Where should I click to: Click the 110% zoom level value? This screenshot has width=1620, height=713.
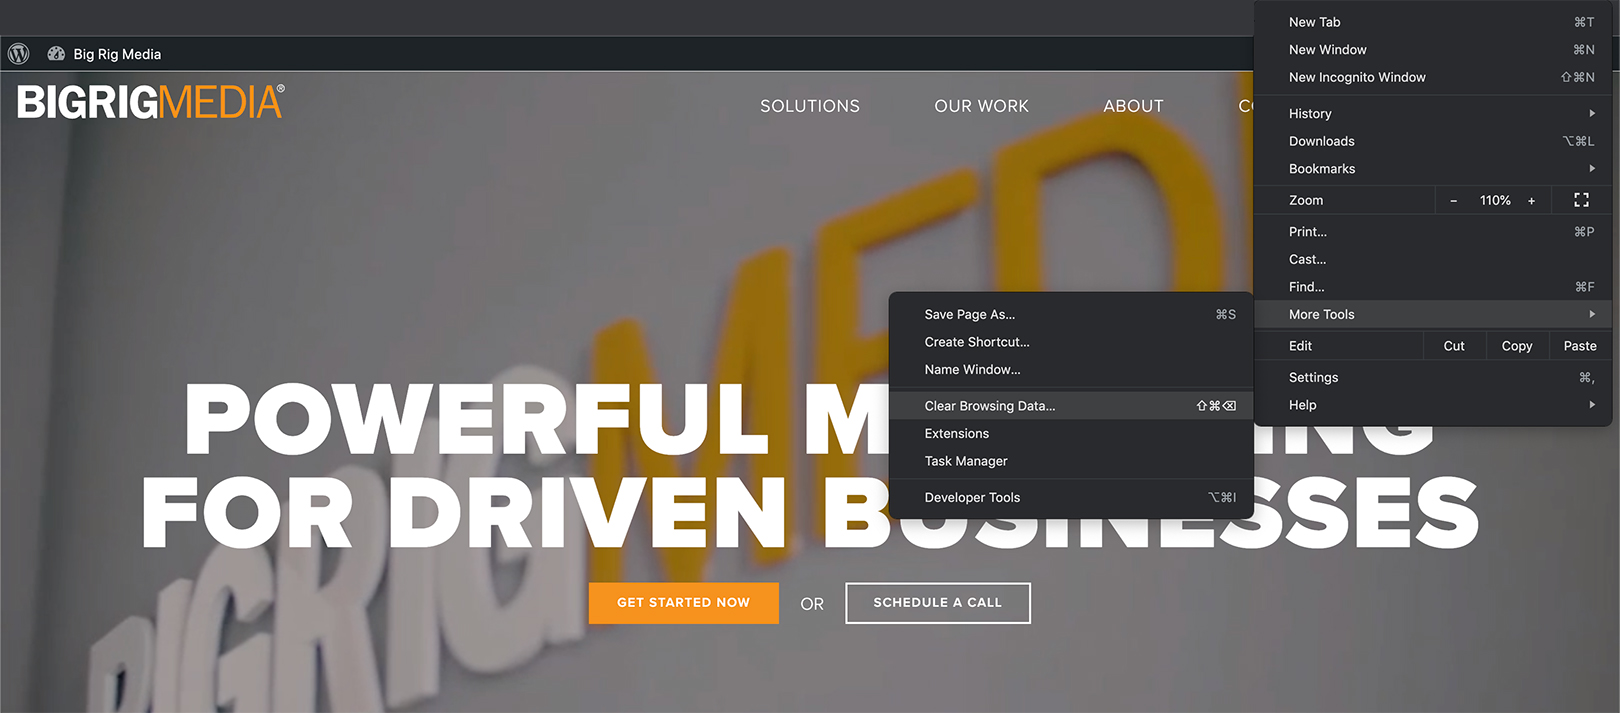pyautogui.click(x=1495, y=200)
